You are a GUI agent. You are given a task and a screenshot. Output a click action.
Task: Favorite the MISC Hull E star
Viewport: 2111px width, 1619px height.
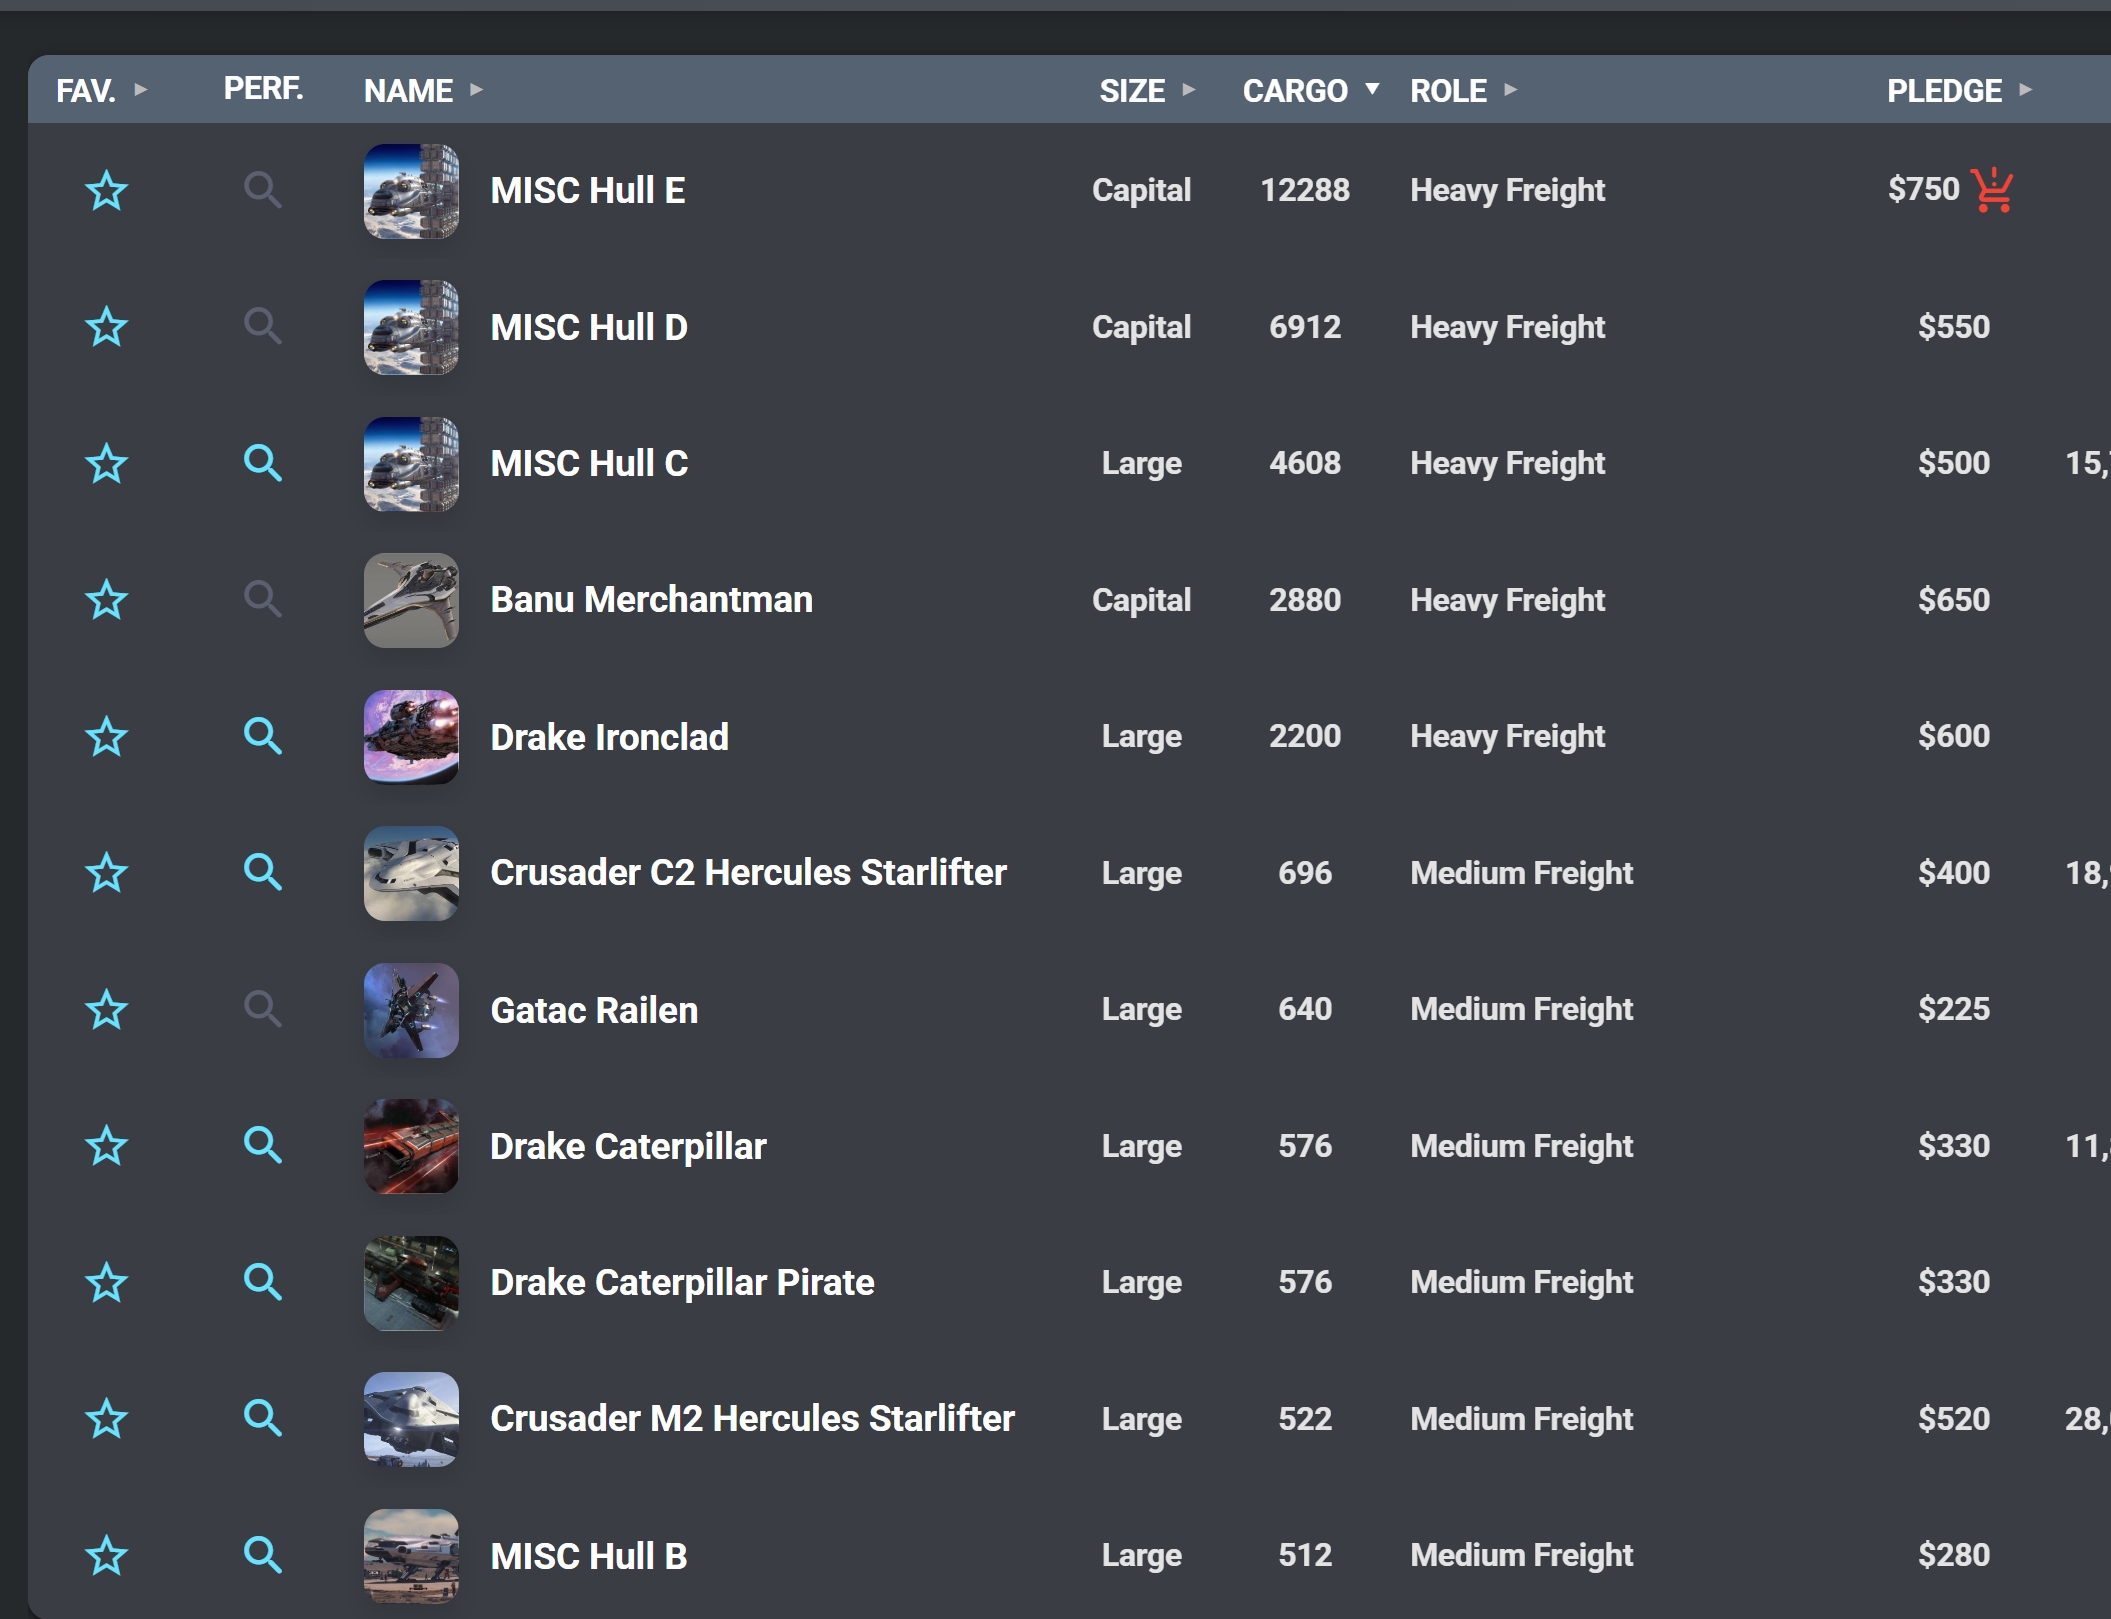106,190
